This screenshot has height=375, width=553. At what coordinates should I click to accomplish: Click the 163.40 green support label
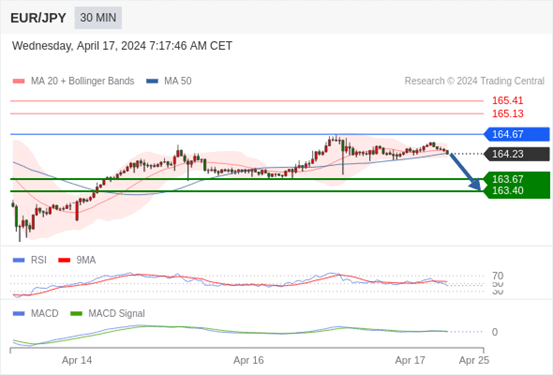[508, 190]
